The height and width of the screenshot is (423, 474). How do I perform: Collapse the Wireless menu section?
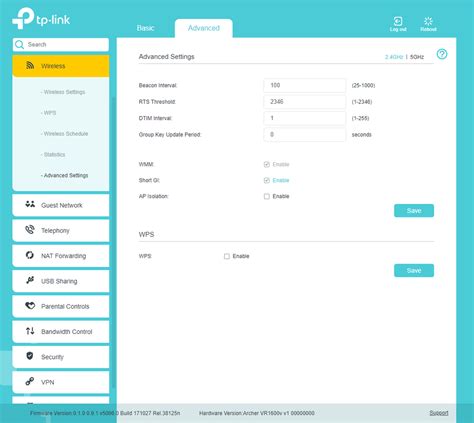click(61, 66)
